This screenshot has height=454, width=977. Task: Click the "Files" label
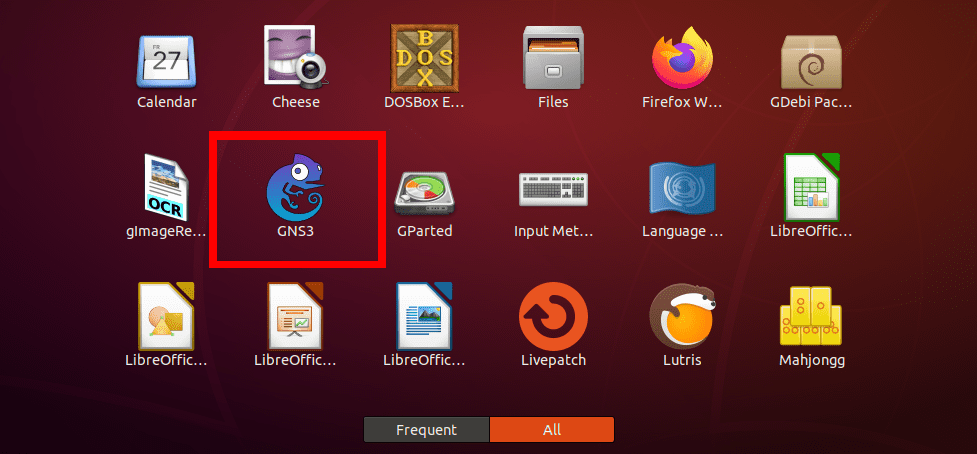pyautogui.click(x=553, y=102)
